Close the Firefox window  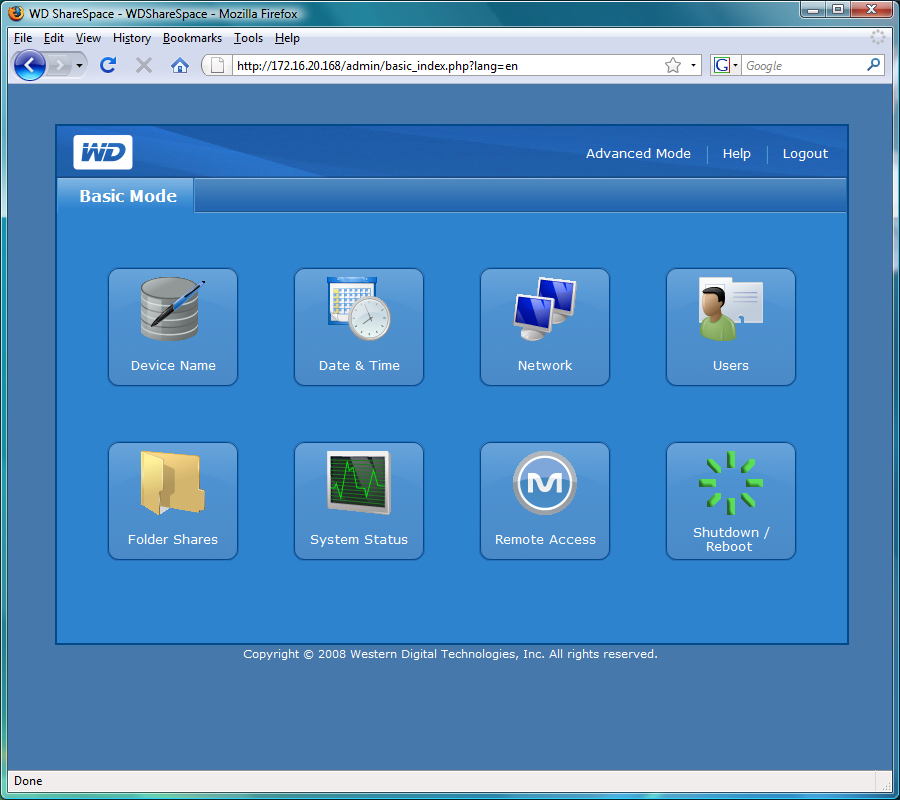click(871, 10)
